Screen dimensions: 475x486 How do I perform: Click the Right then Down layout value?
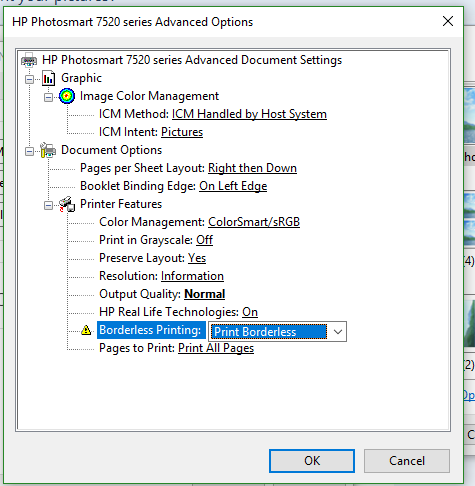(x=252, y=168)
